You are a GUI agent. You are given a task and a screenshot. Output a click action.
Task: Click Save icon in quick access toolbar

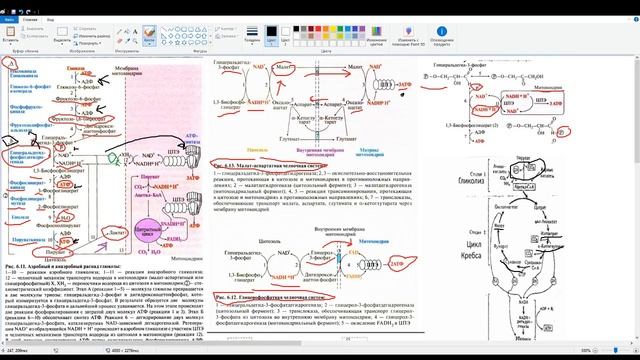13,12
